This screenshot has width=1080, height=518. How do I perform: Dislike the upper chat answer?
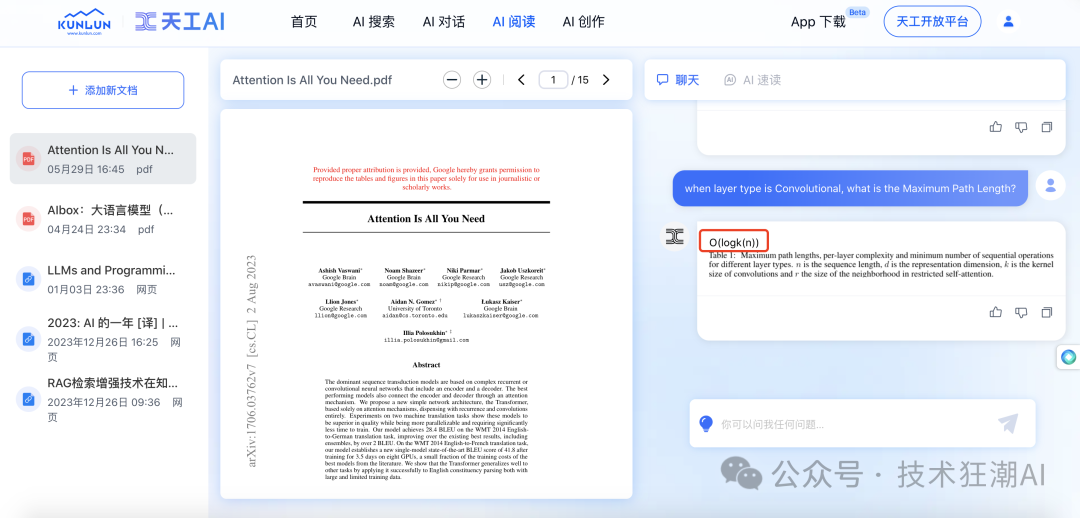coord(1021,127)
